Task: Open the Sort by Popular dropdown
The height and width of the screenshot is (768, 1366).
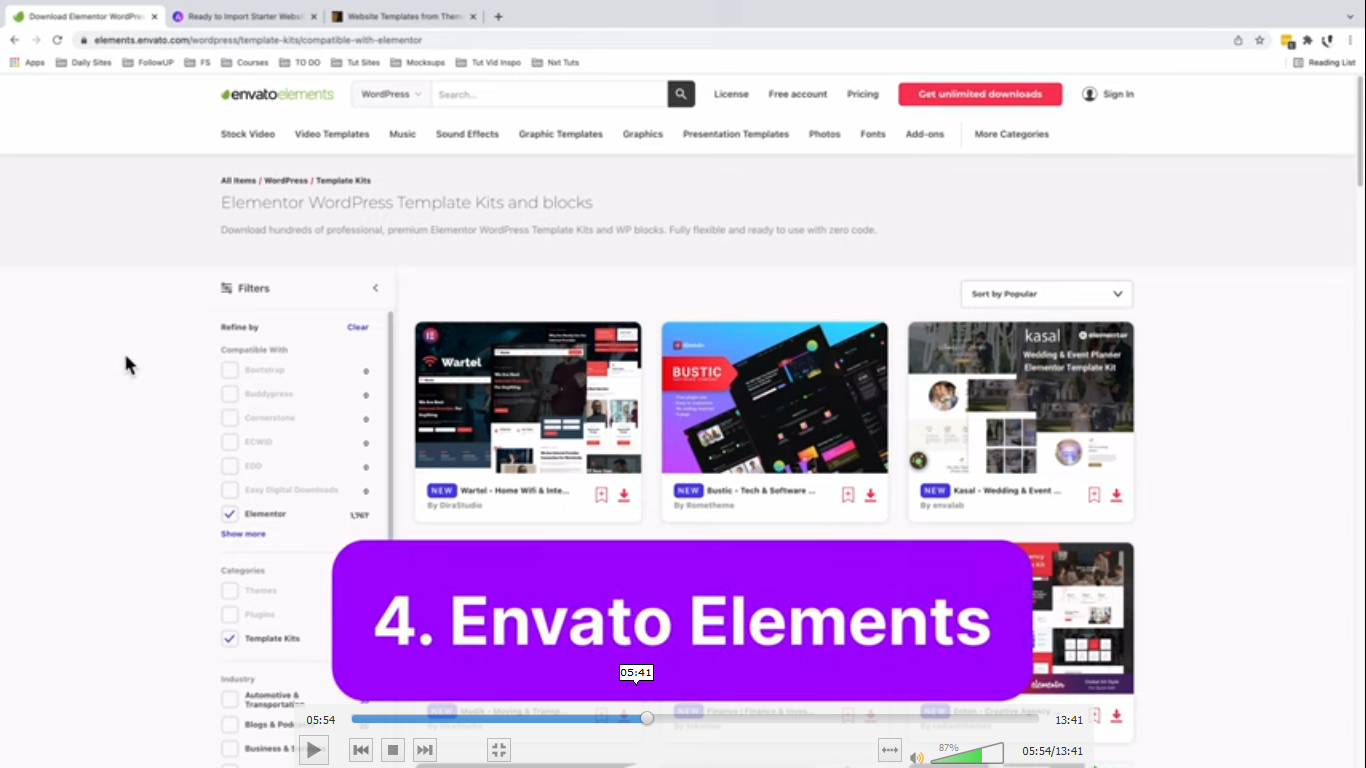Action: tap(1046, 294)
